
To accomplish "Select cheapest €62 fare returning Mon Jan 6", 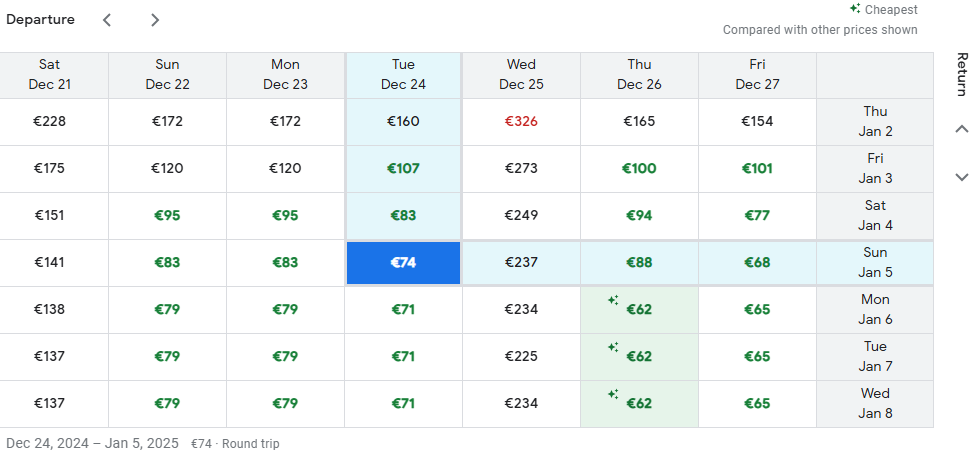I will click(x=639, y=310).
